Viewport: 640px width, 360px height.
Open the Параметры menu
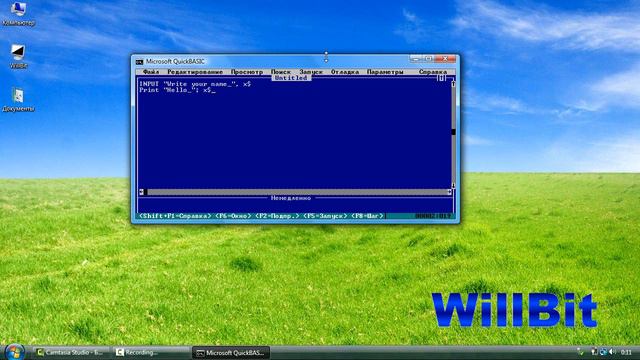(385, 72)
